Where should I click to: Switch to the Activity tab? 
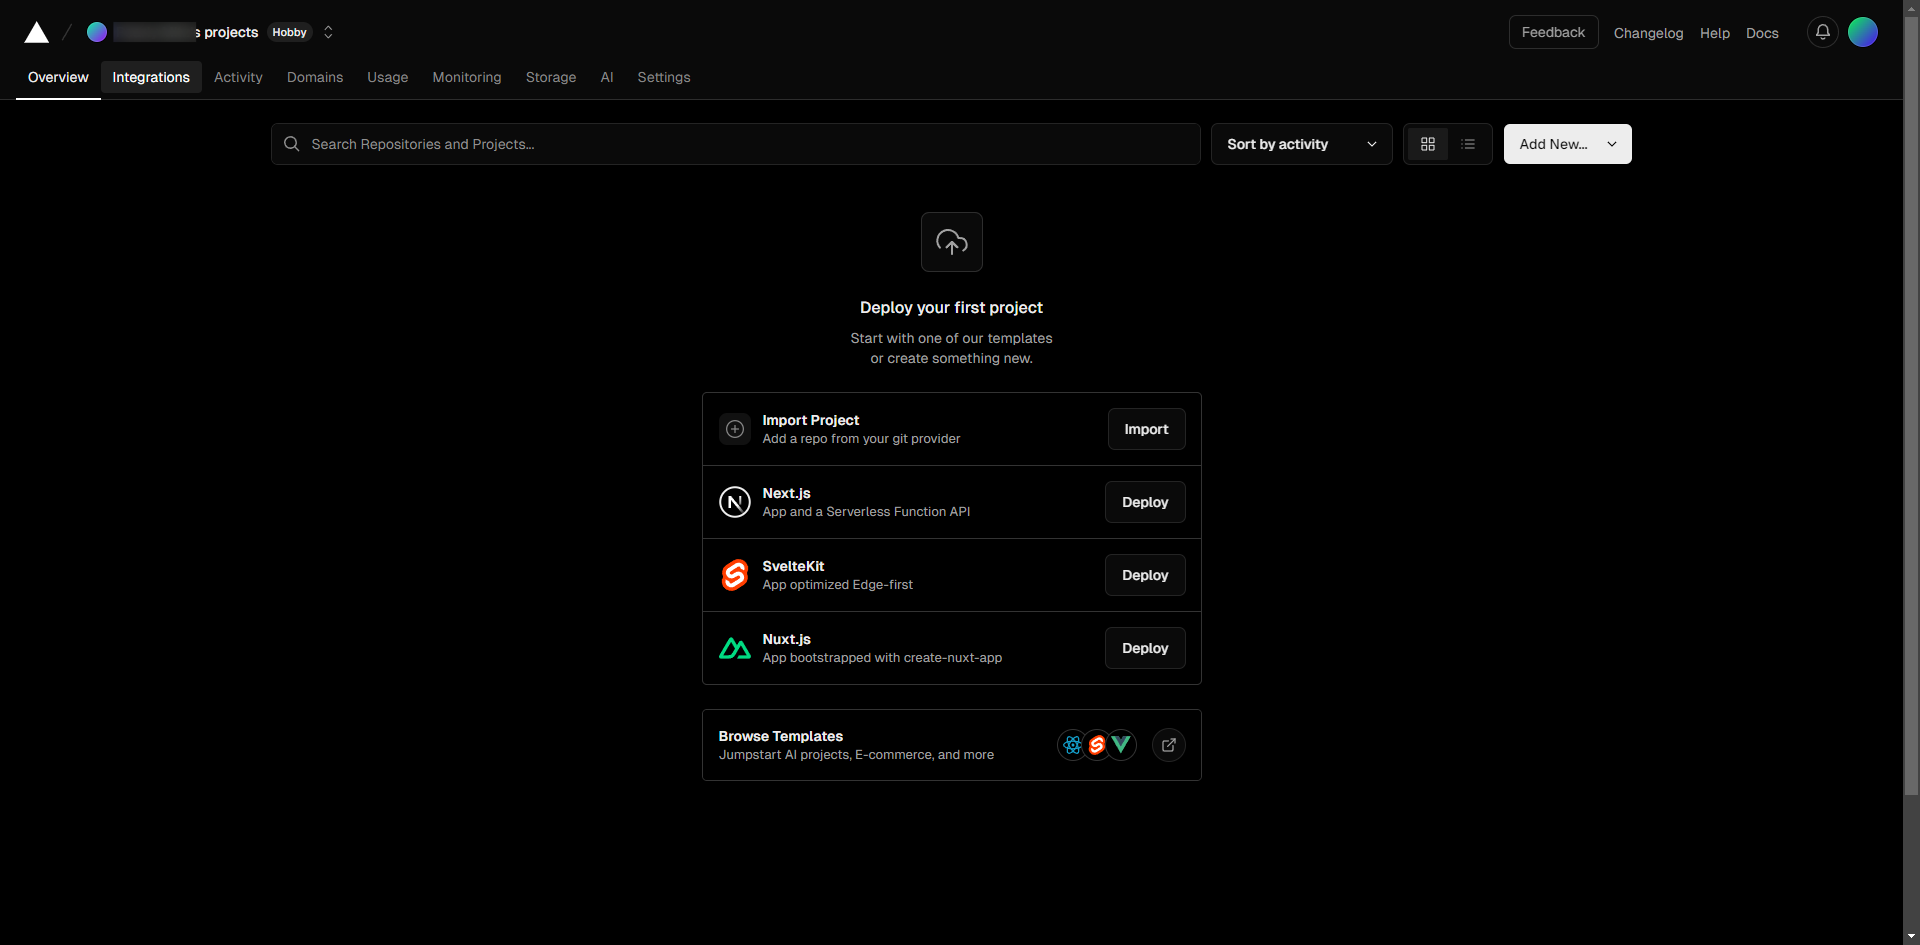coord(238,77)
